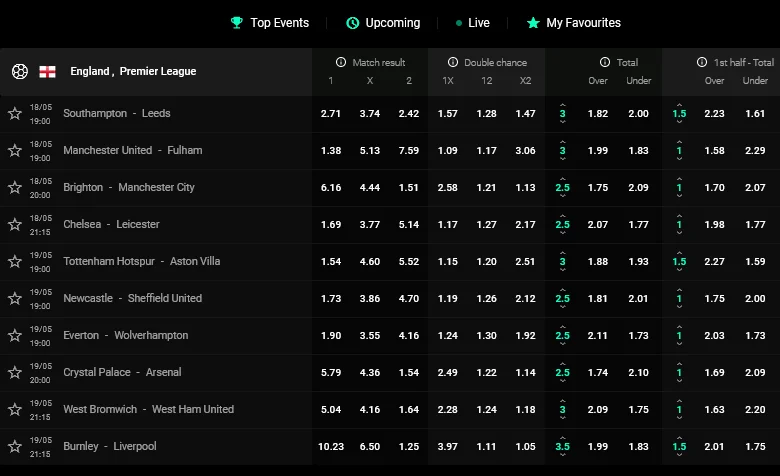Click the info icon next to Total header
The height and width of the screenshot is (476, 780).
[x=605, y=62]
